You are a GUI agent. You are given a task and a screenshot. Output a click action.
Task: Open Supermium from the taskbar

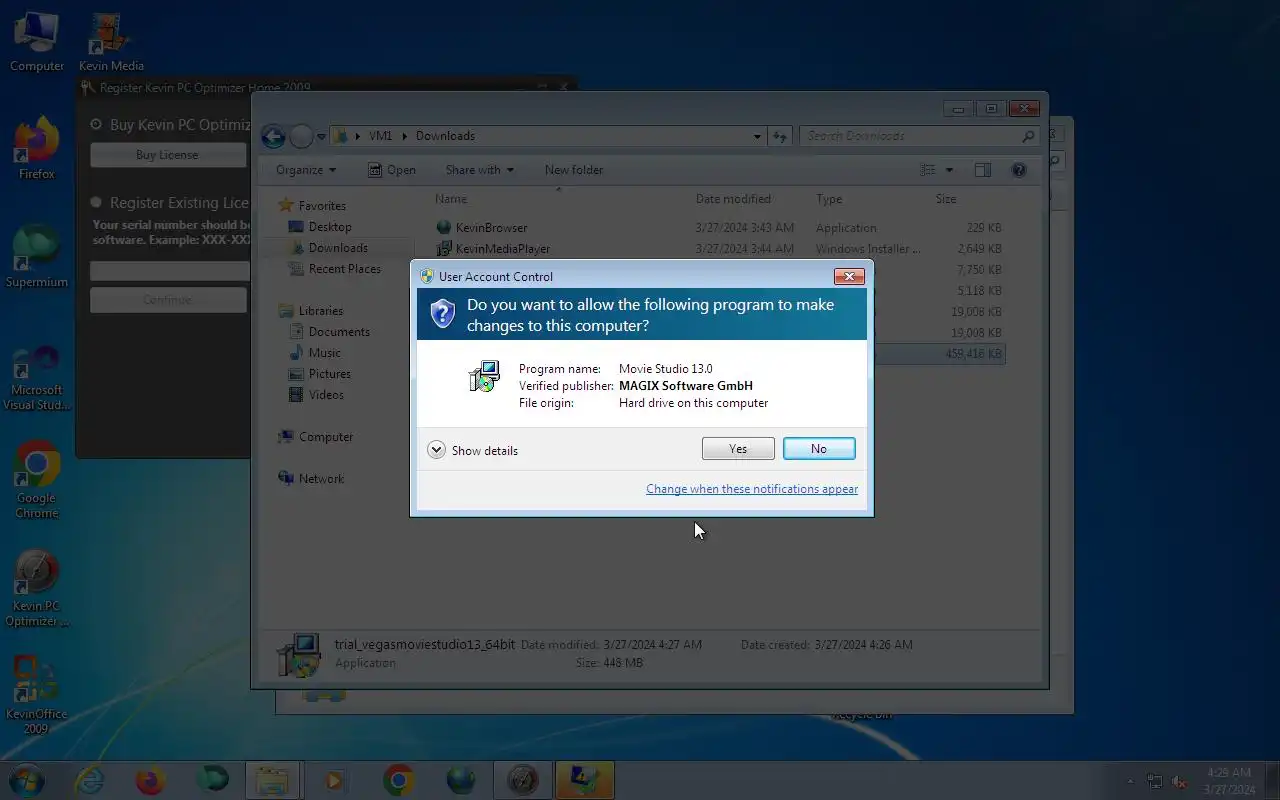pos(212,780)
